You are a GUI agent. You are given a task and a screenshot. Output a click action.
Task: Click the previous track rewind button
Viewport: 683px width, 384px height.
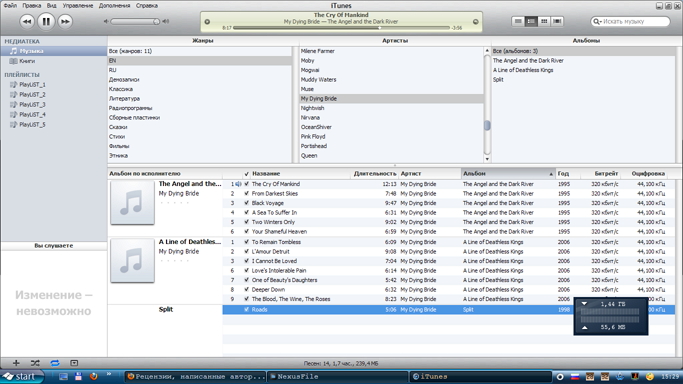point(27,21)
